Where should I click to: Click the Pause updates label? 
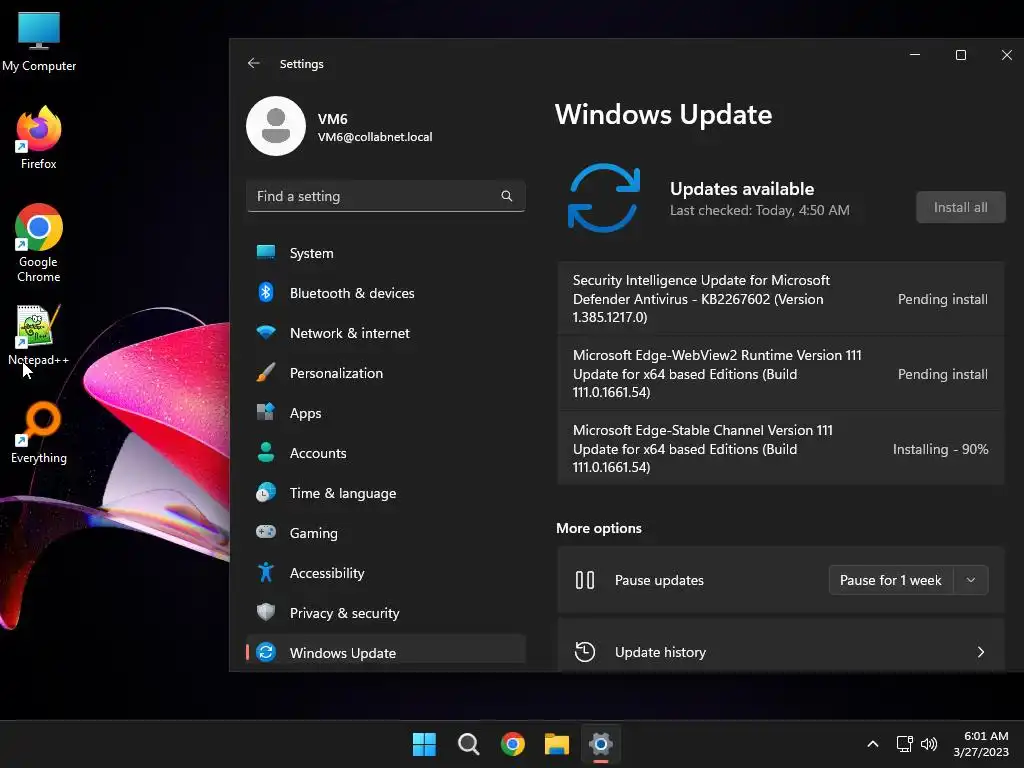pos(659,580)
